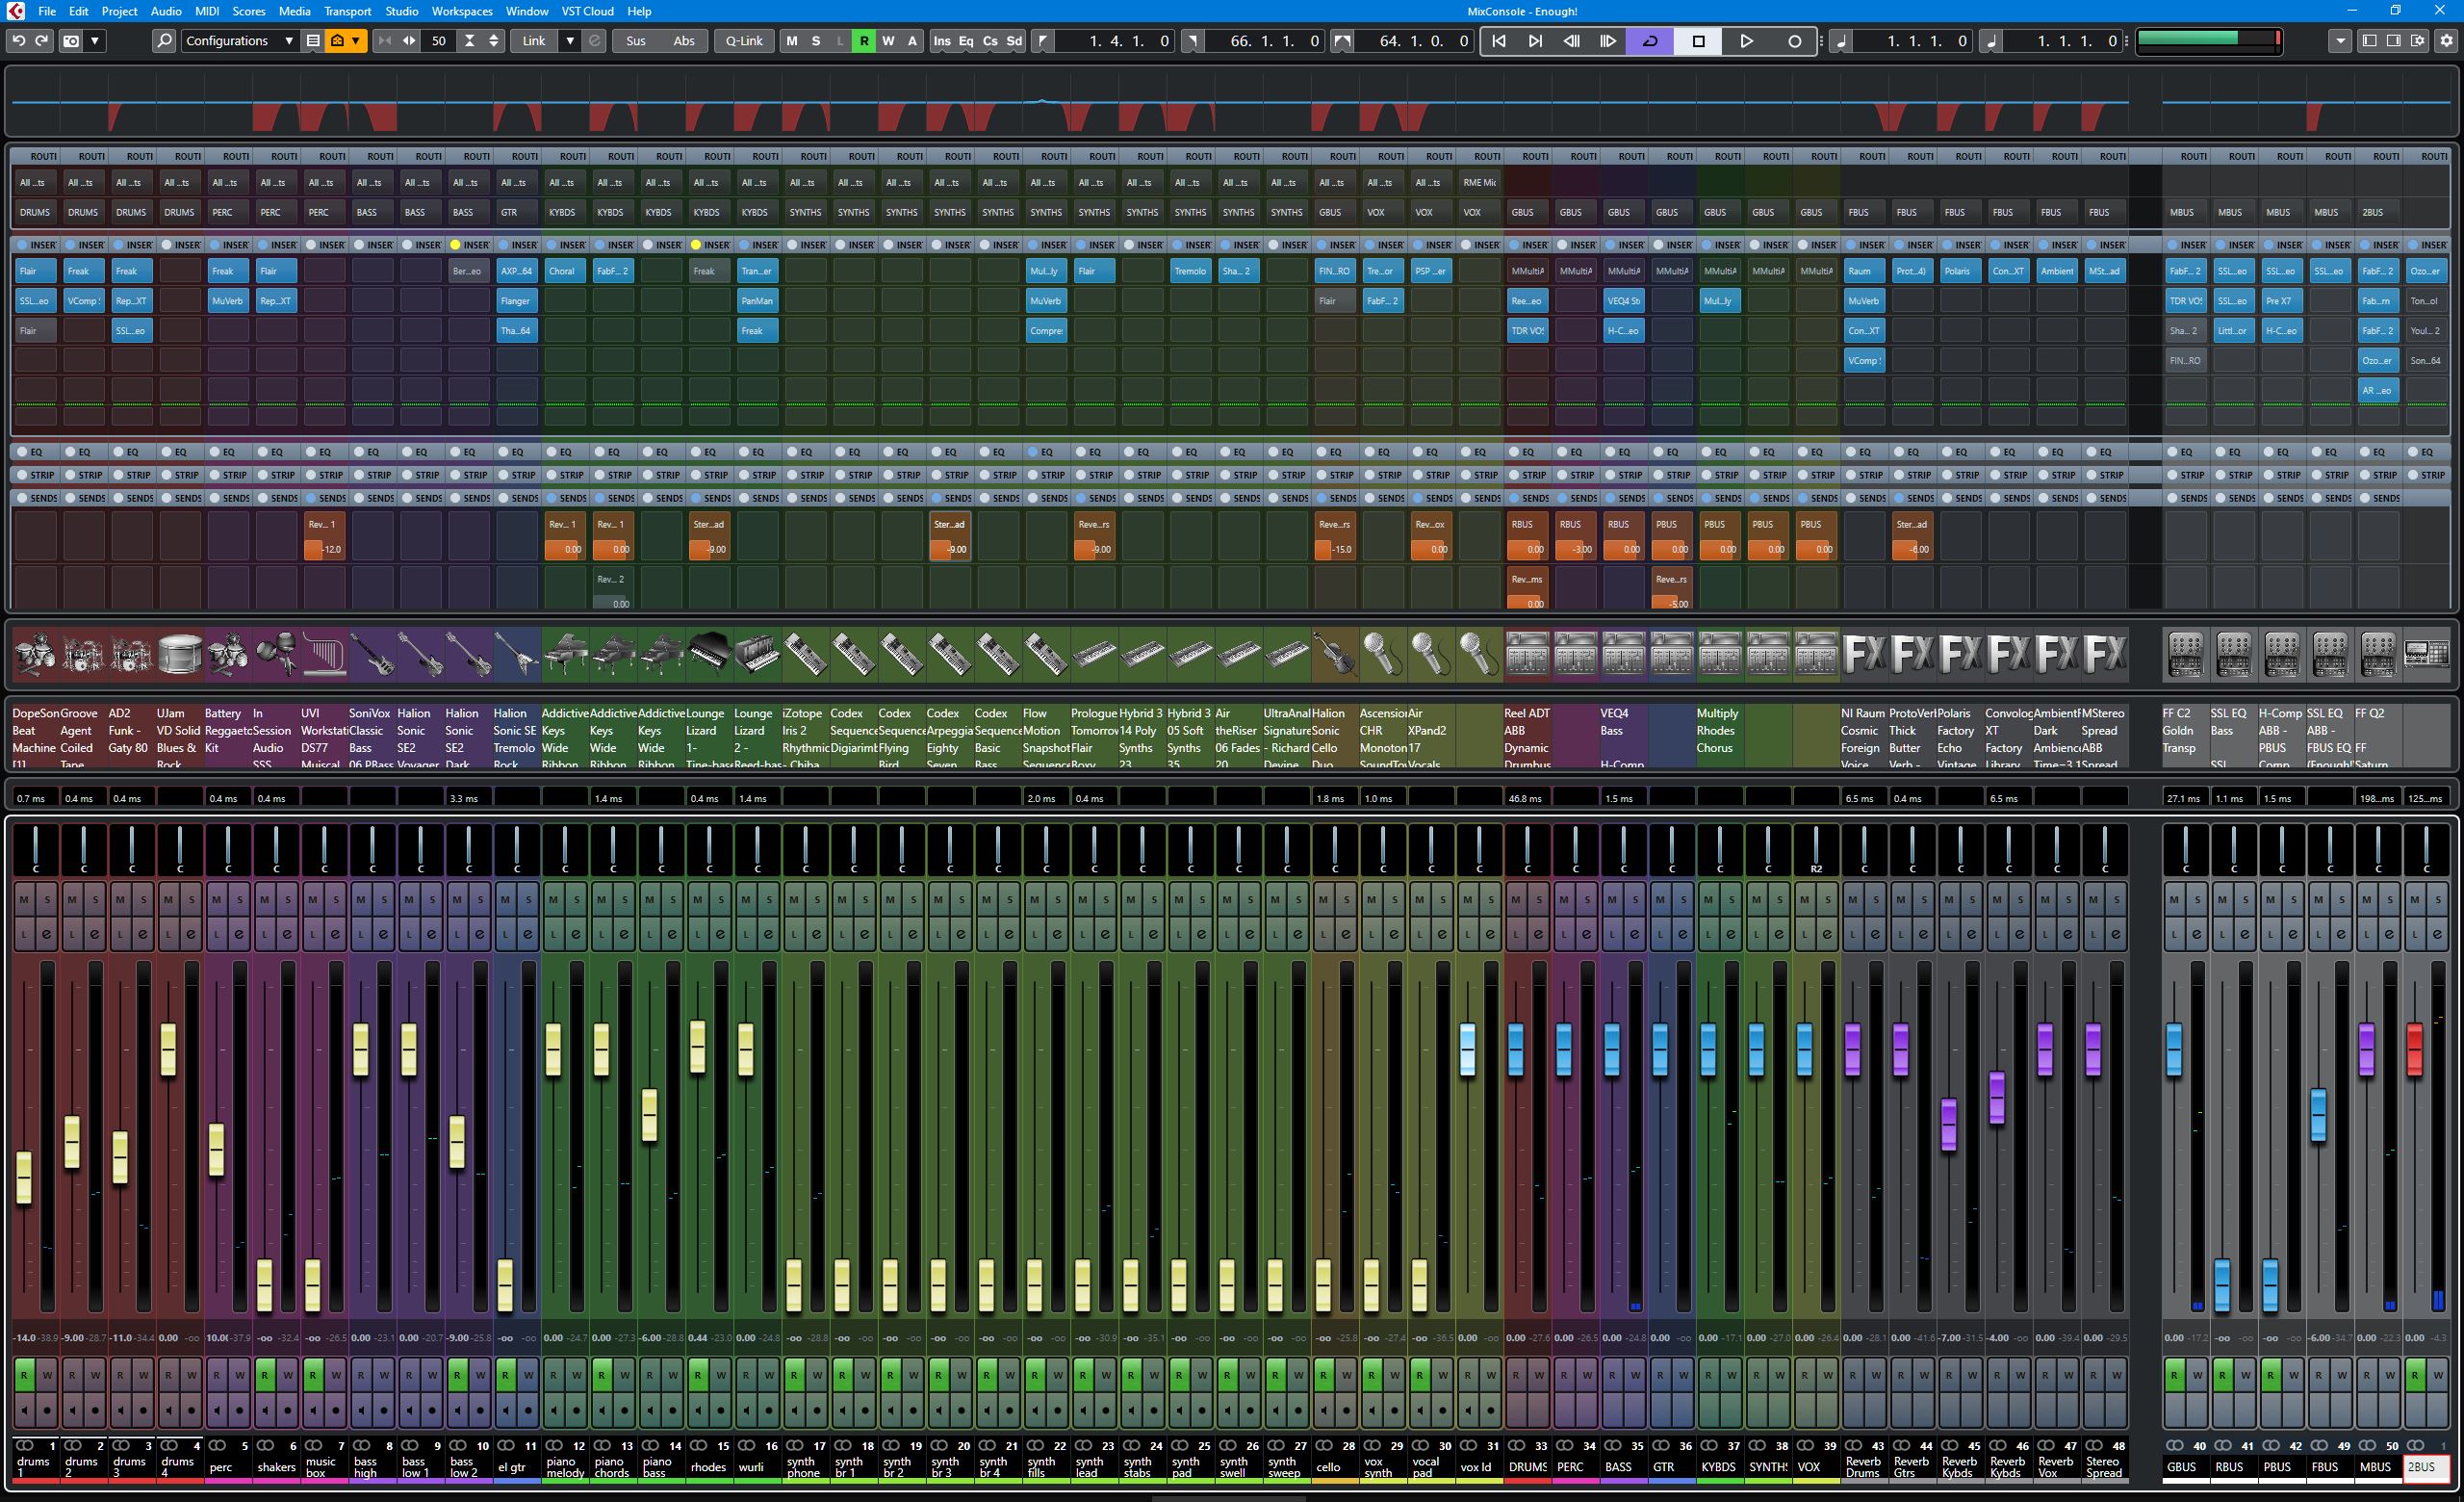The width and height of the screenshot is (2464, 1502).
Task: Click the Q-Link button
Action: (744, 41)
